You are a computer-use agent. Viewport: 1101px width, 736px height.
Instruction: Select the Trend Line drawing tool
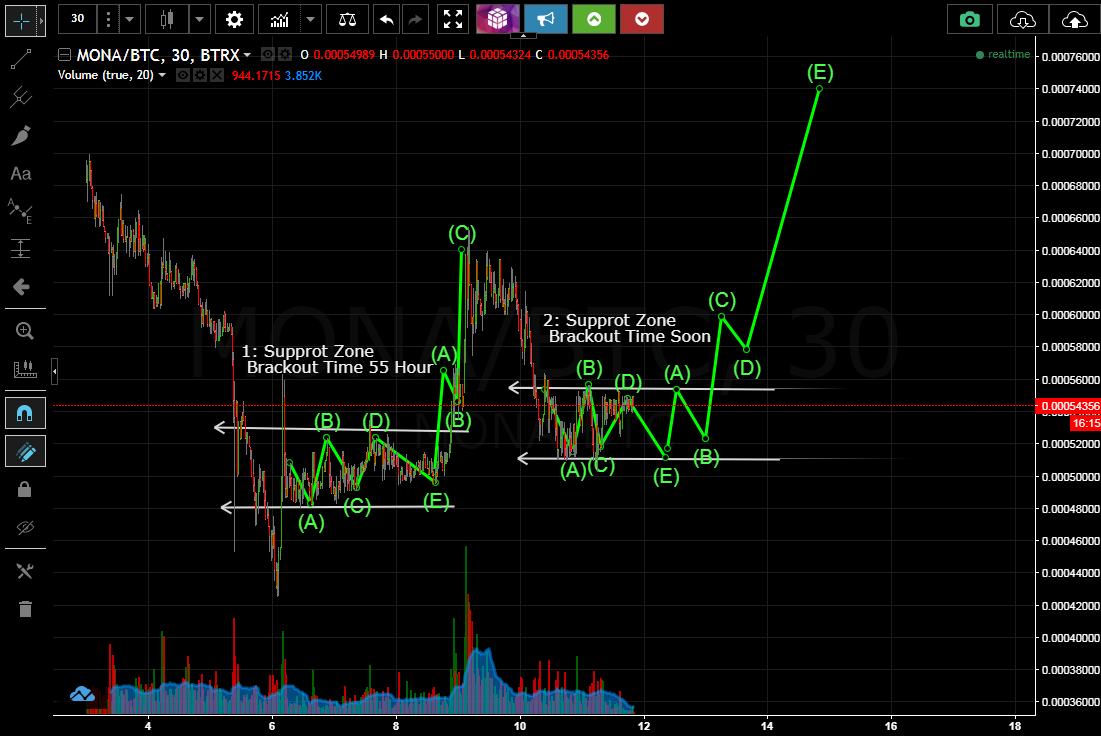pos(21,60)
